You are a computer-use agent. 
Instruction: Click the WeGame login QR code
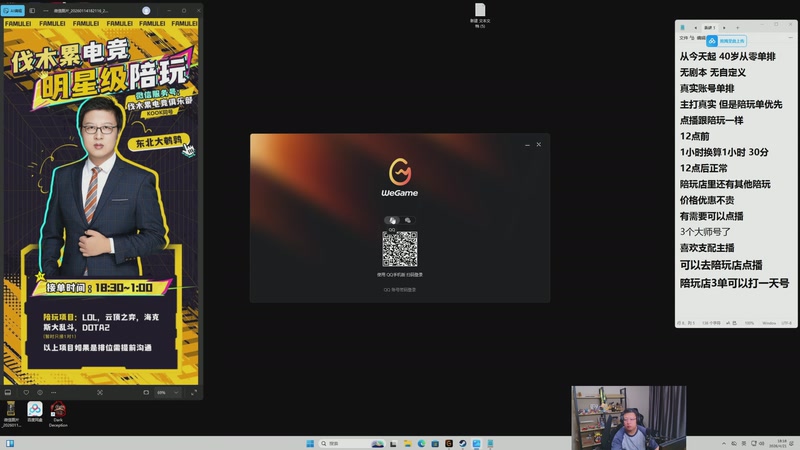(x=400, y=249)
